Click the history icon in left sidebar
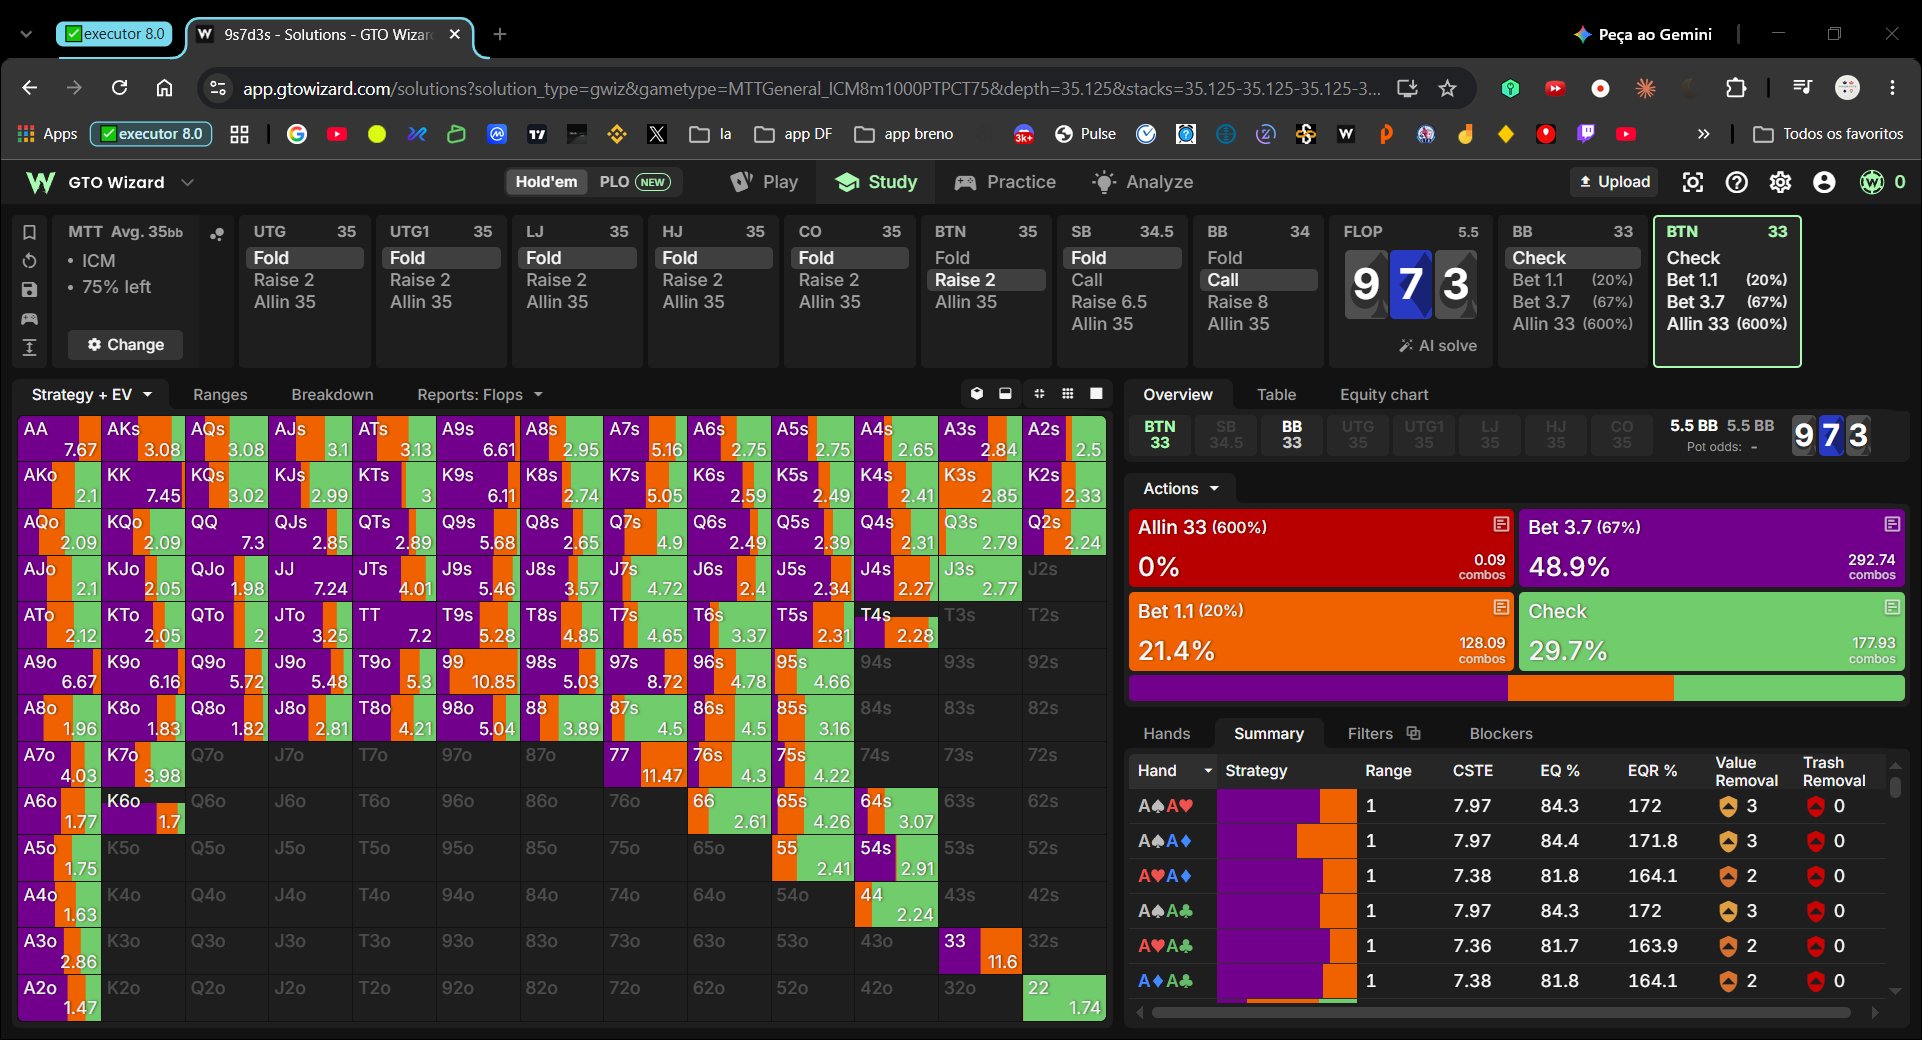The image size is (1922, 1040). (29, 261)
